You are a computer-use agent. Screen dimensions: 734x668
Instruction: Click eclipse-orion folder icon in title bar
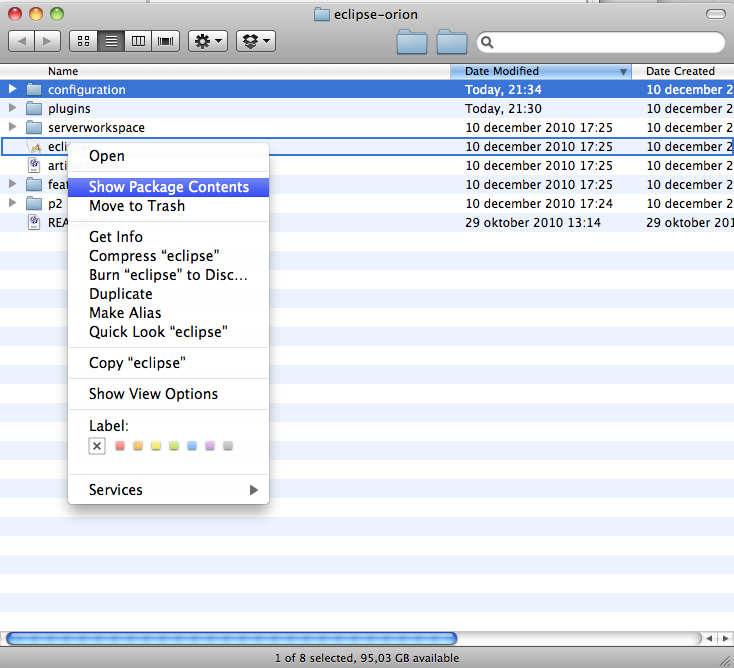[x=322, y=15]
